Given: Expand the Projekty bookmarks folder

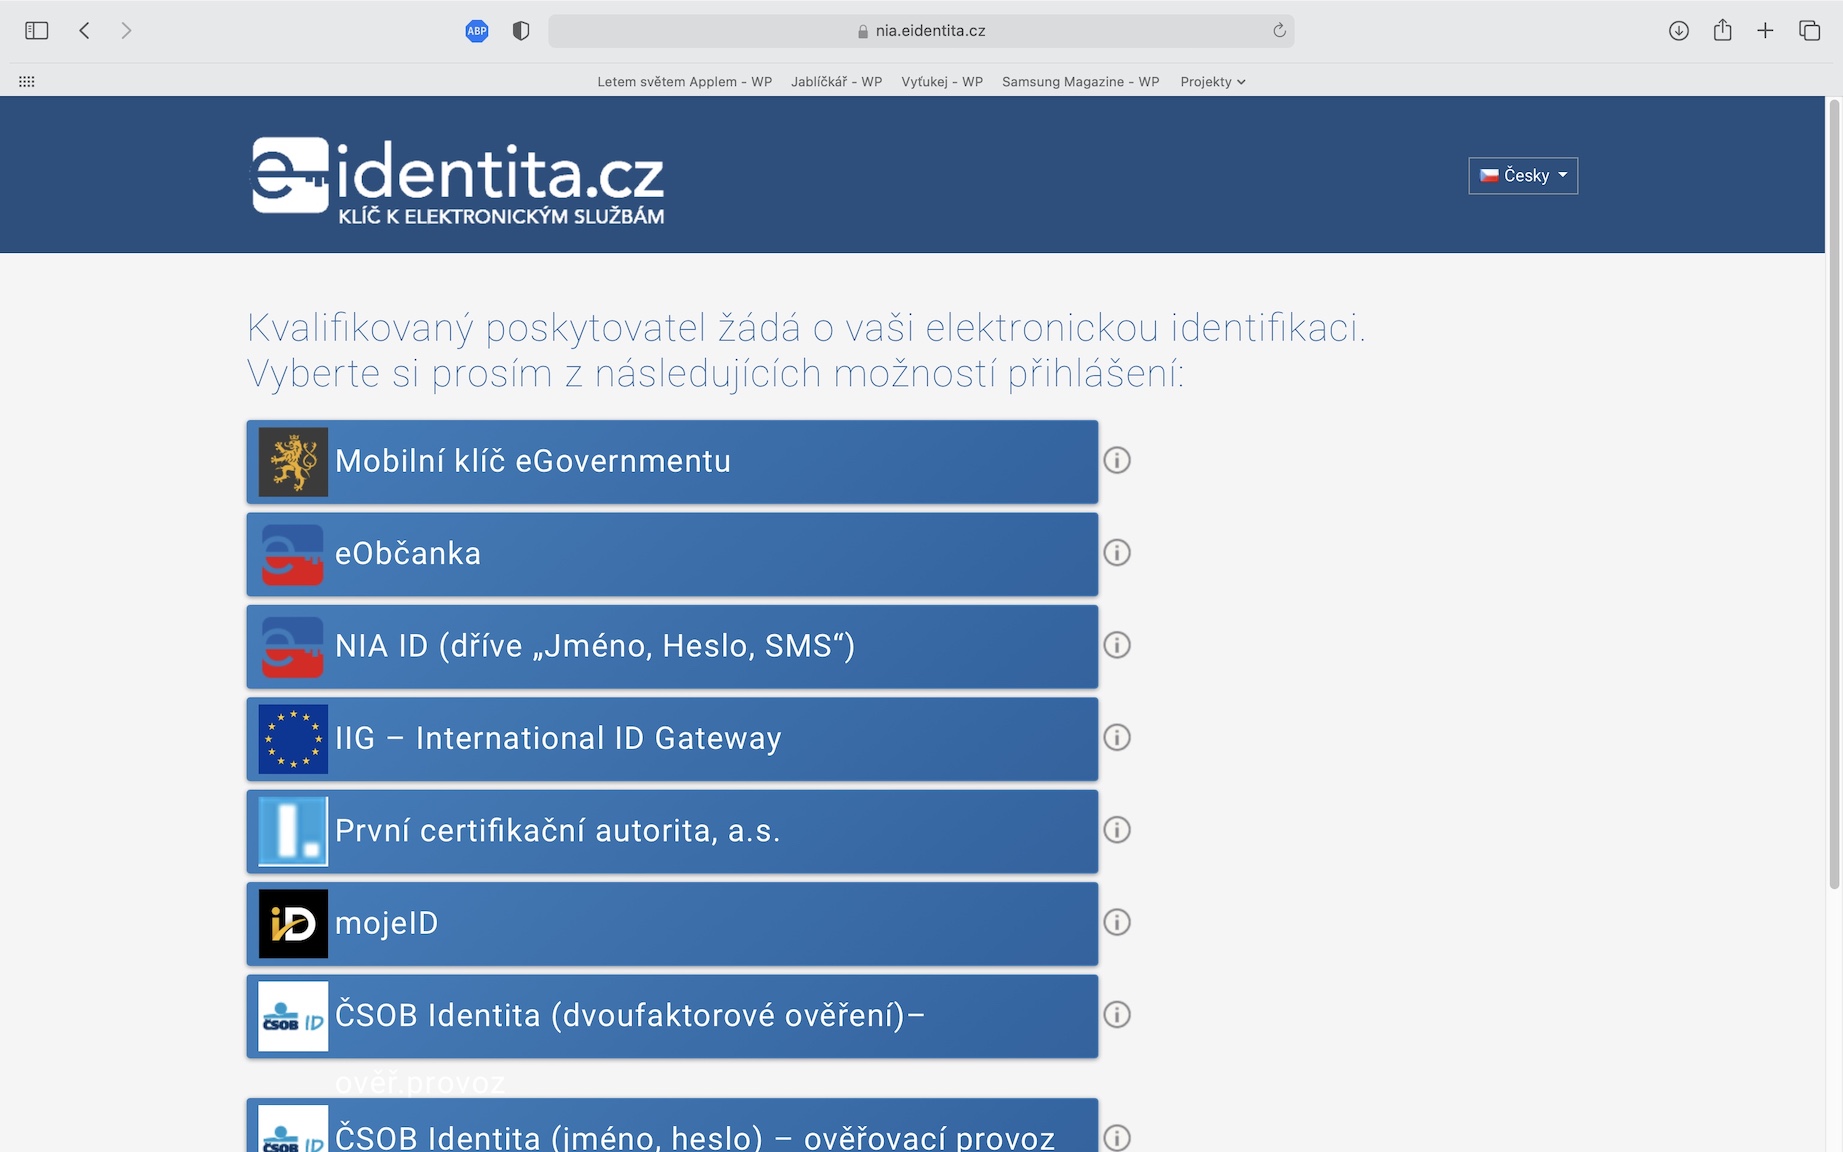Looking at the screenshot, I should (x=1213, y=82).
